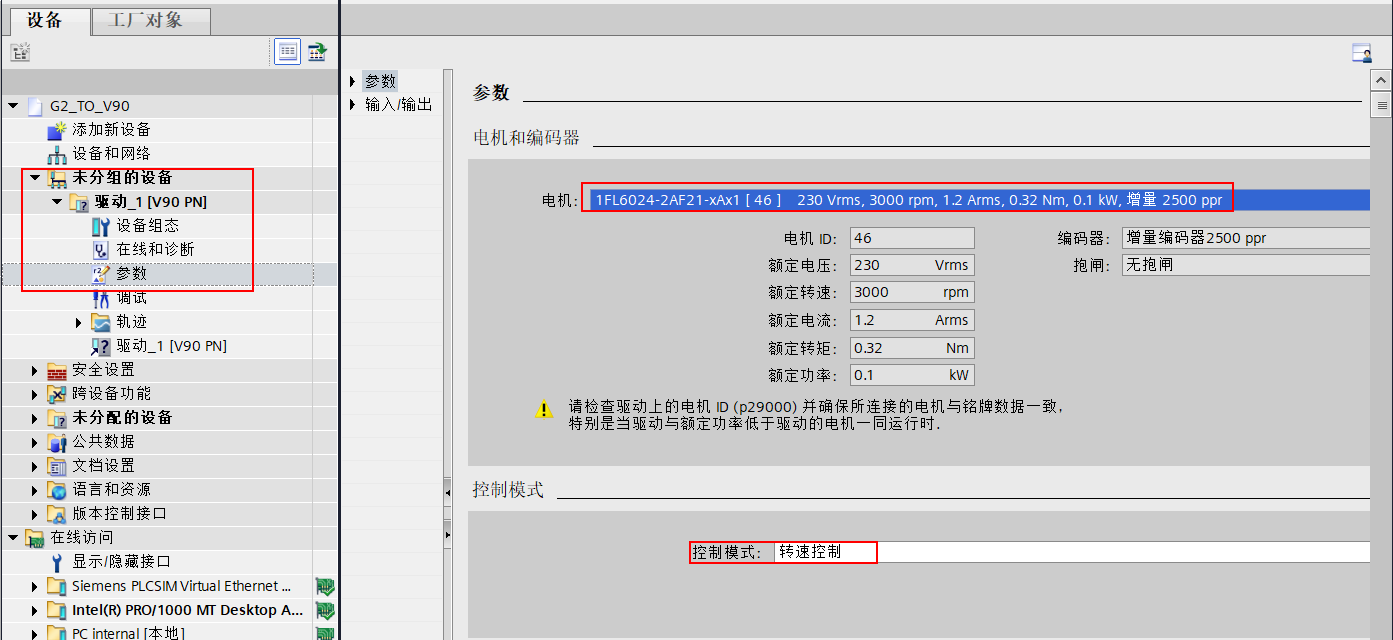1393x640 pixels.
Task: Click the user layout icon at top right
Action: [1362, 53]
